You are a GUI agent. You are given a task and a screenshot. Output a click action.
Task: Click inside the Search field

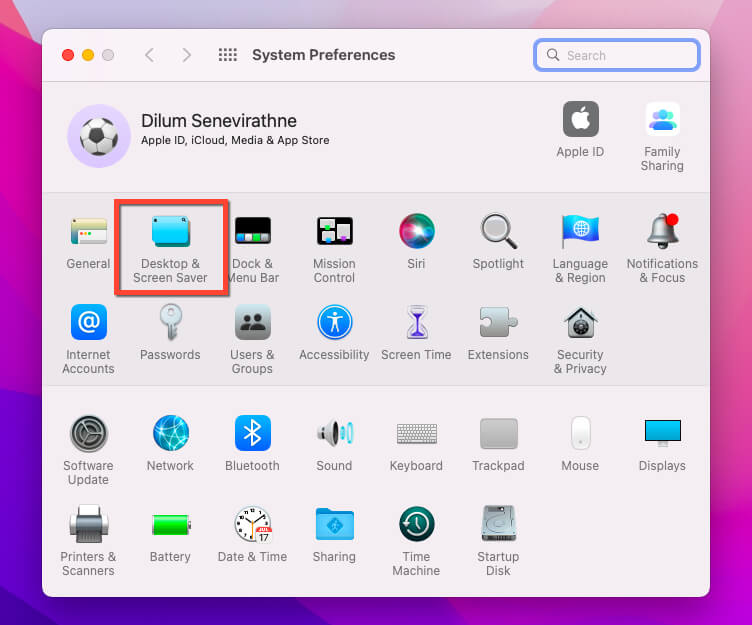[x=617, y=55]
